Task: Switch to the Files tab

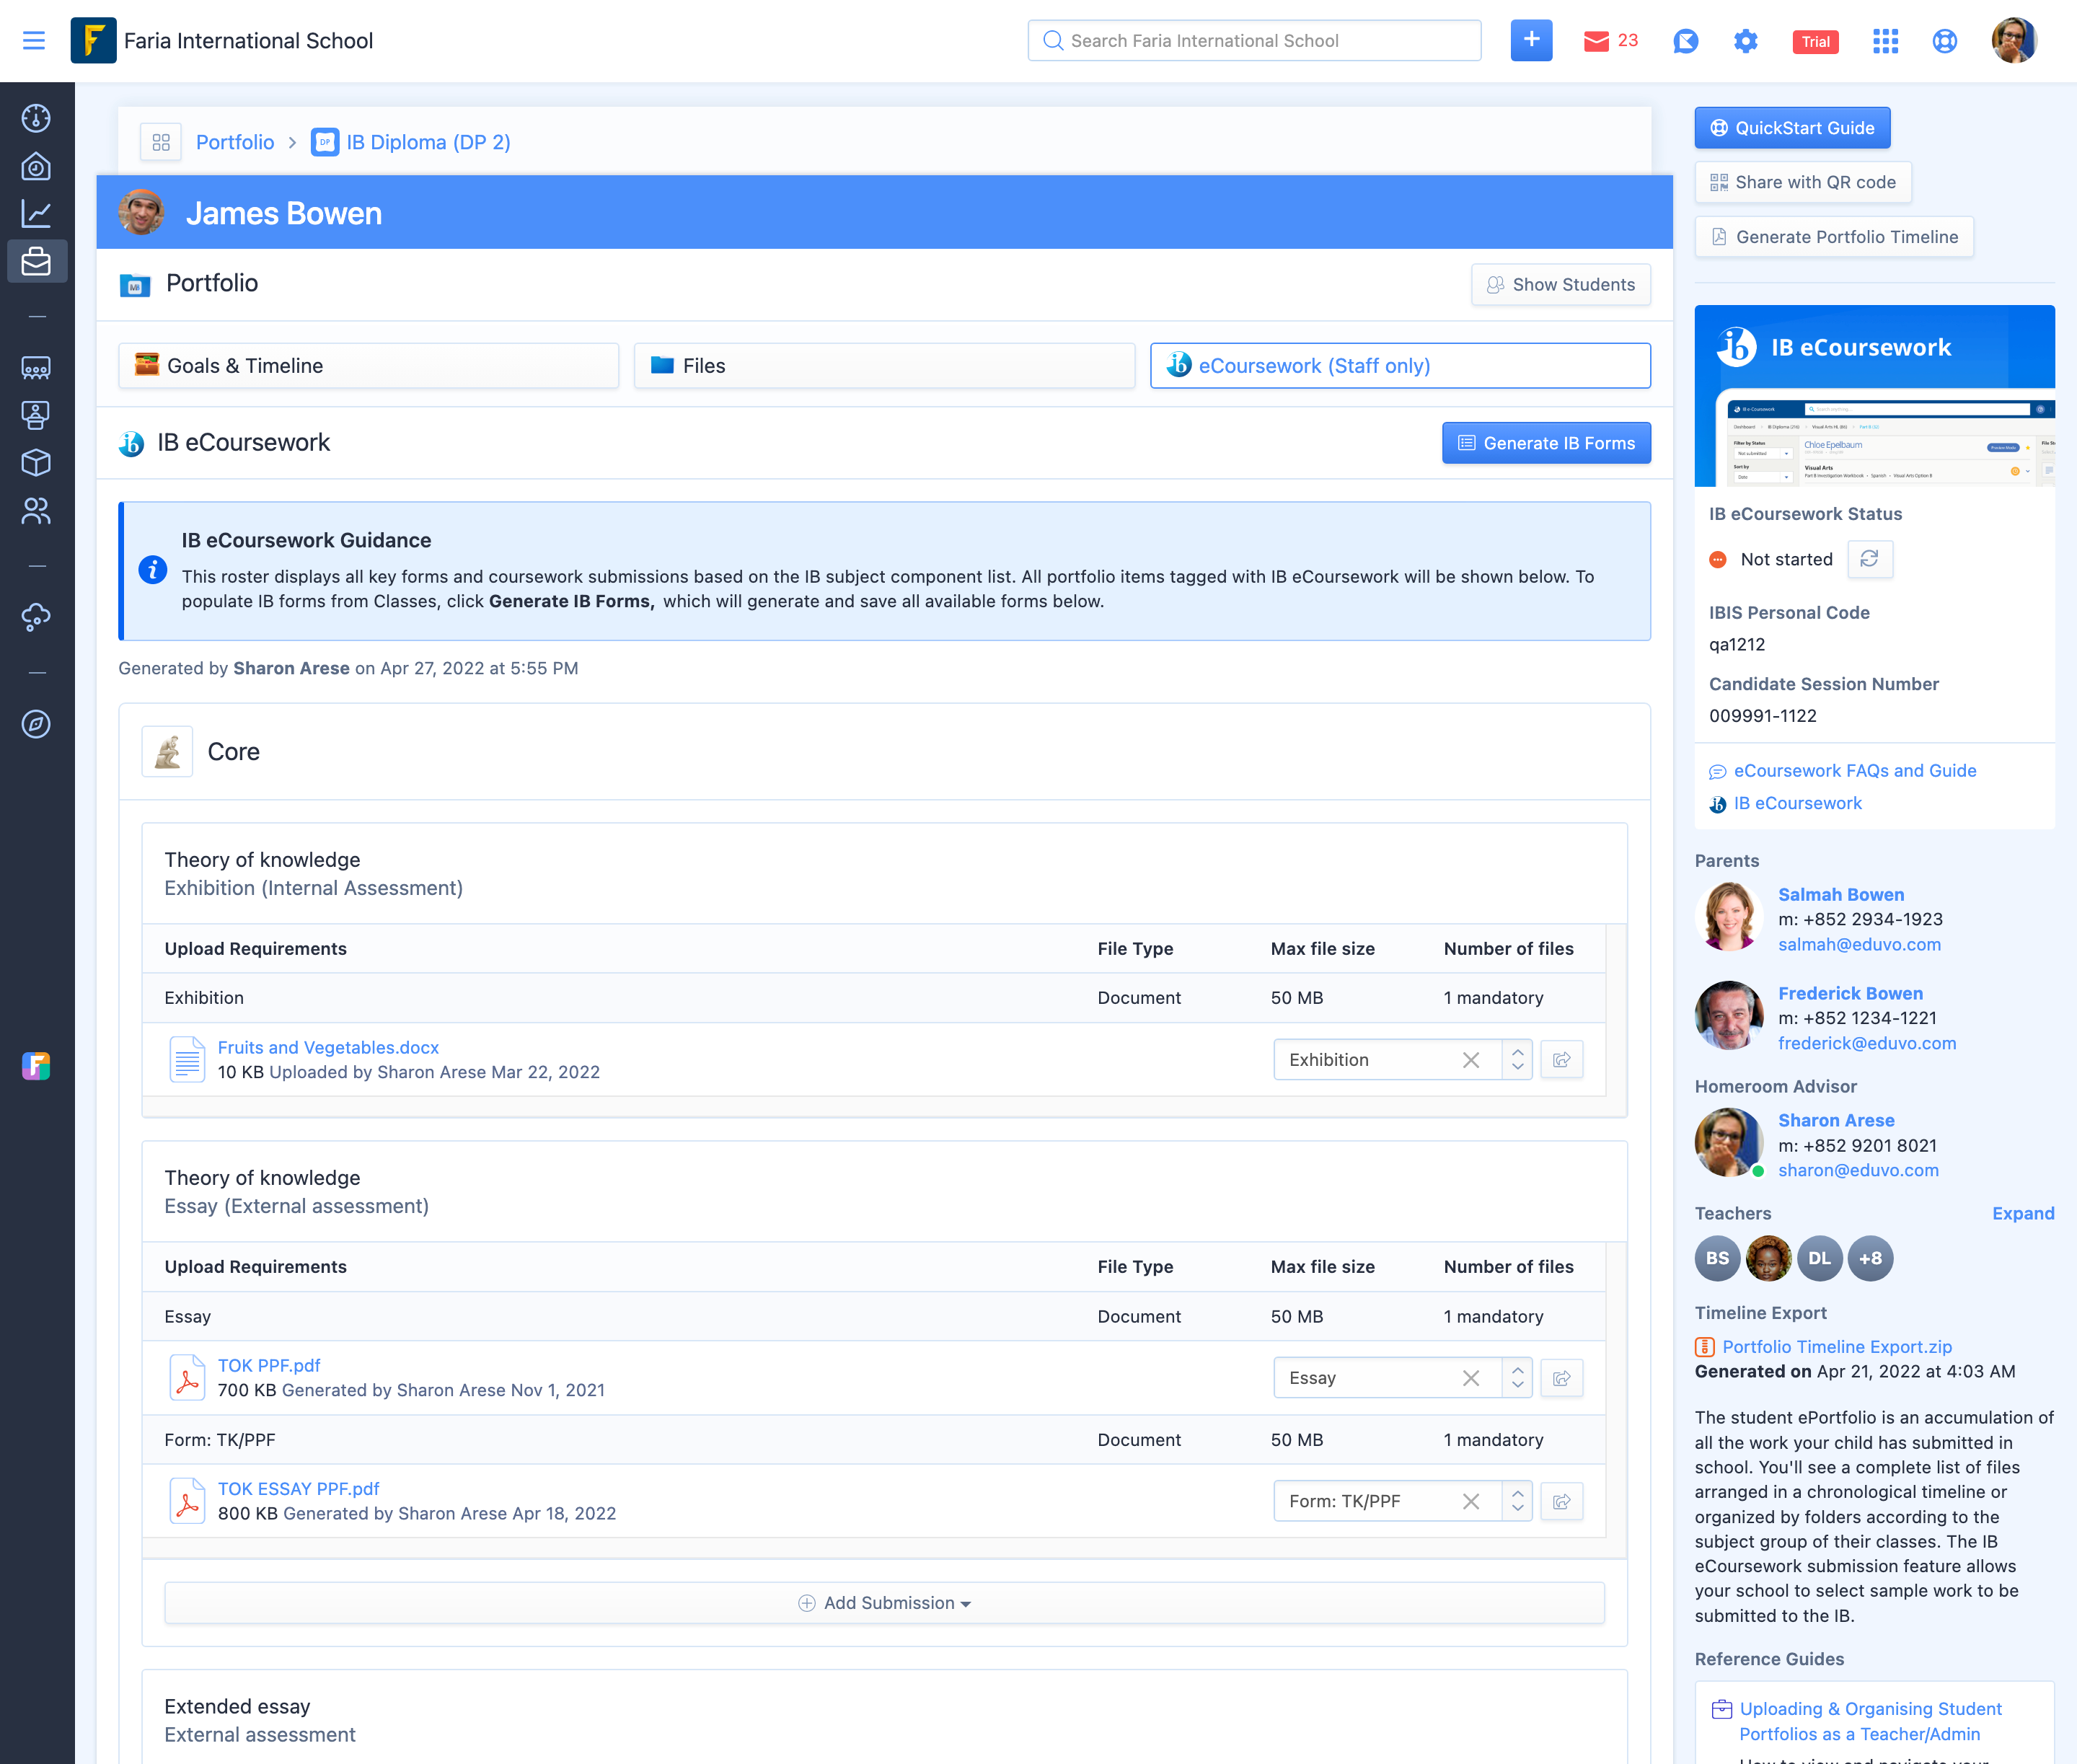Action: click(x=884, y=366)
